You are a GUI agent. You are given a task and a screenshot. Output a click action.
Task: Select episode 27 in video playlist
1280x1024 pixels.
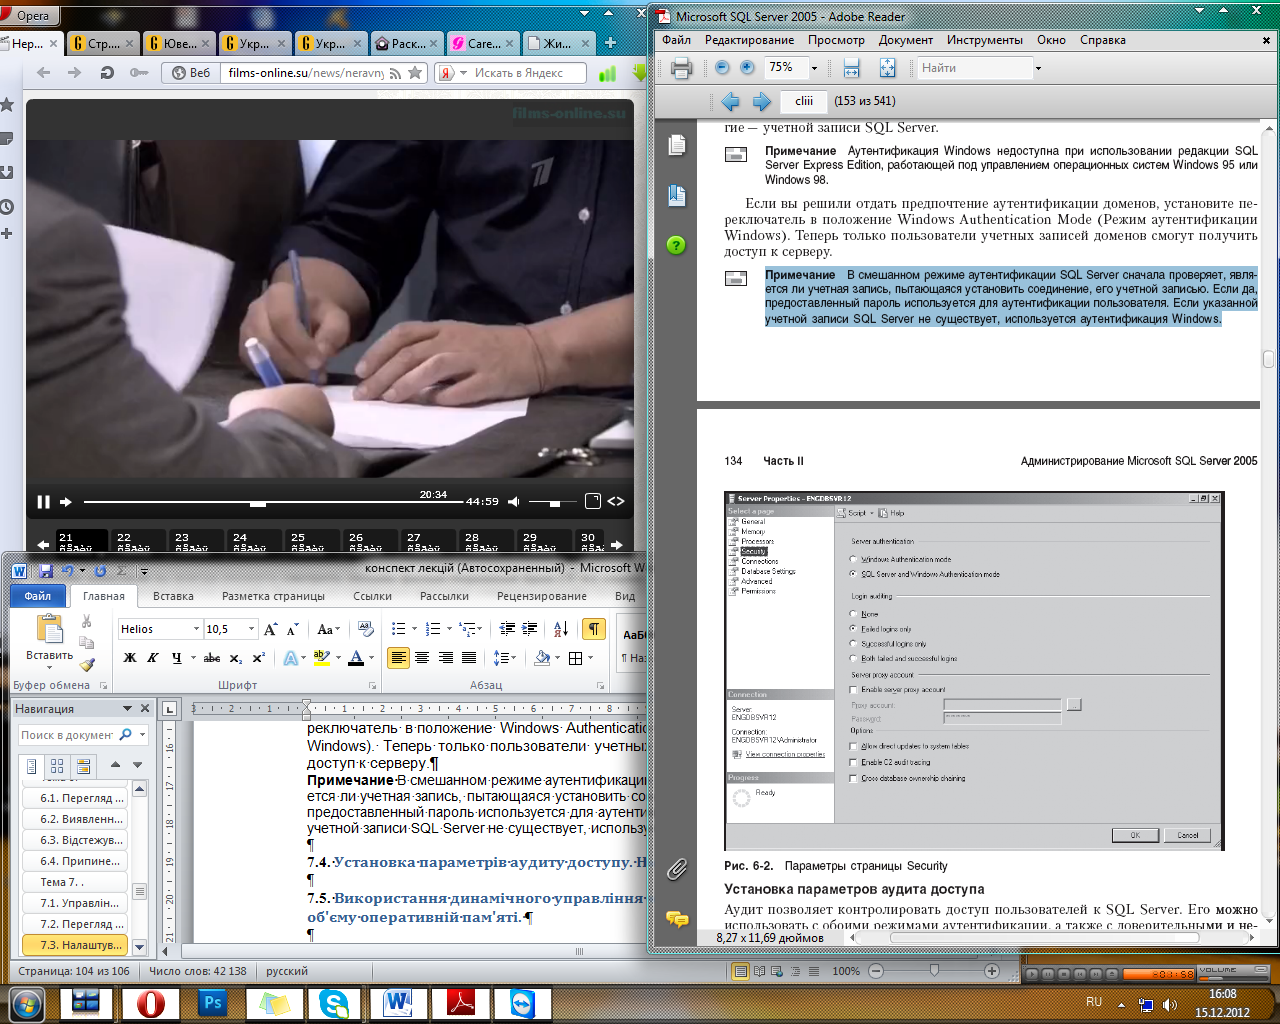coord(426,541)
